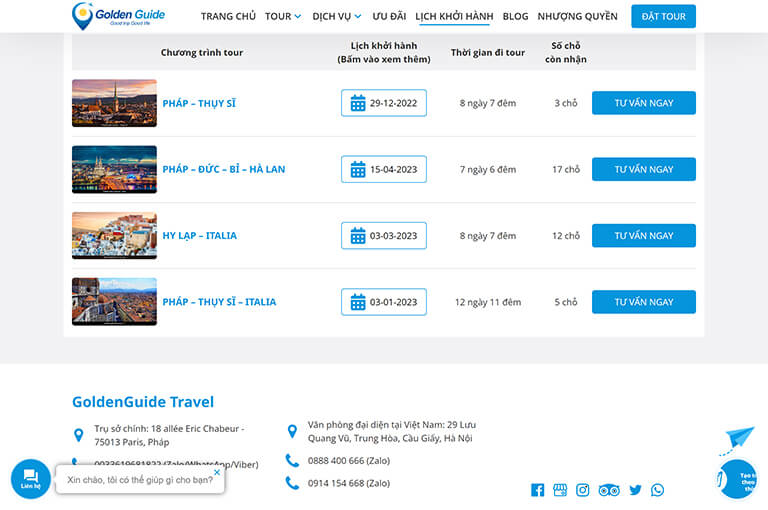The height and width of the screenshot is (510, 768).
Task: Click the GoldenGuide Travel footer heading
Action: 143,402
